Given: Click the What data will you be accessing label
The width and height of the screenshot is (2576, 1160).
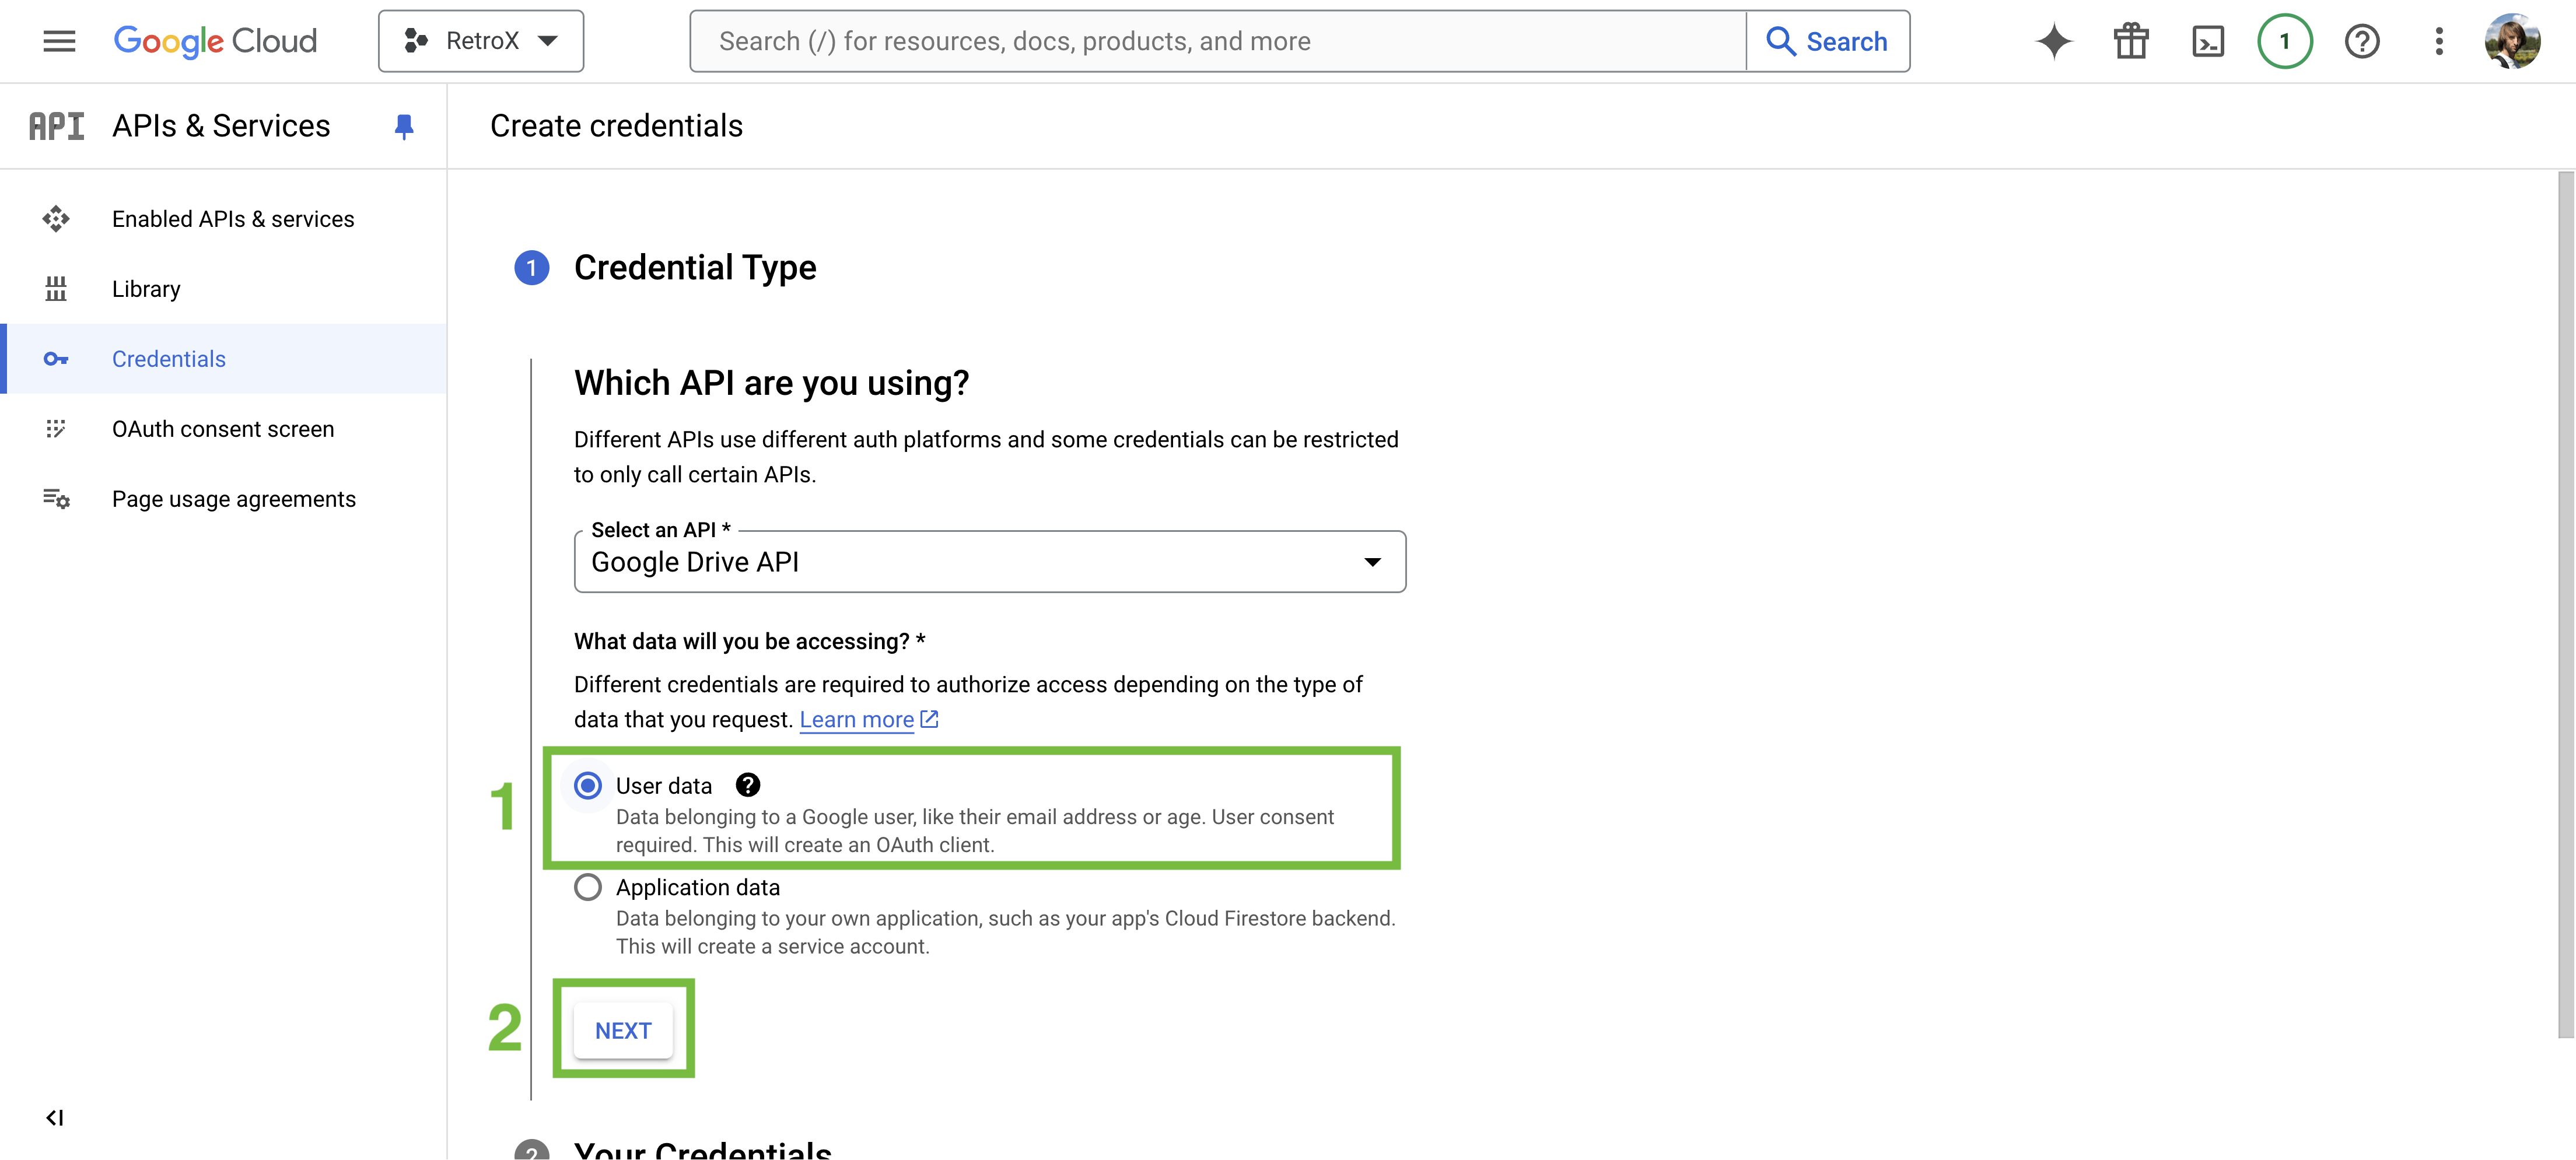Looking at the screenshot, I should [x=750, y=641].
